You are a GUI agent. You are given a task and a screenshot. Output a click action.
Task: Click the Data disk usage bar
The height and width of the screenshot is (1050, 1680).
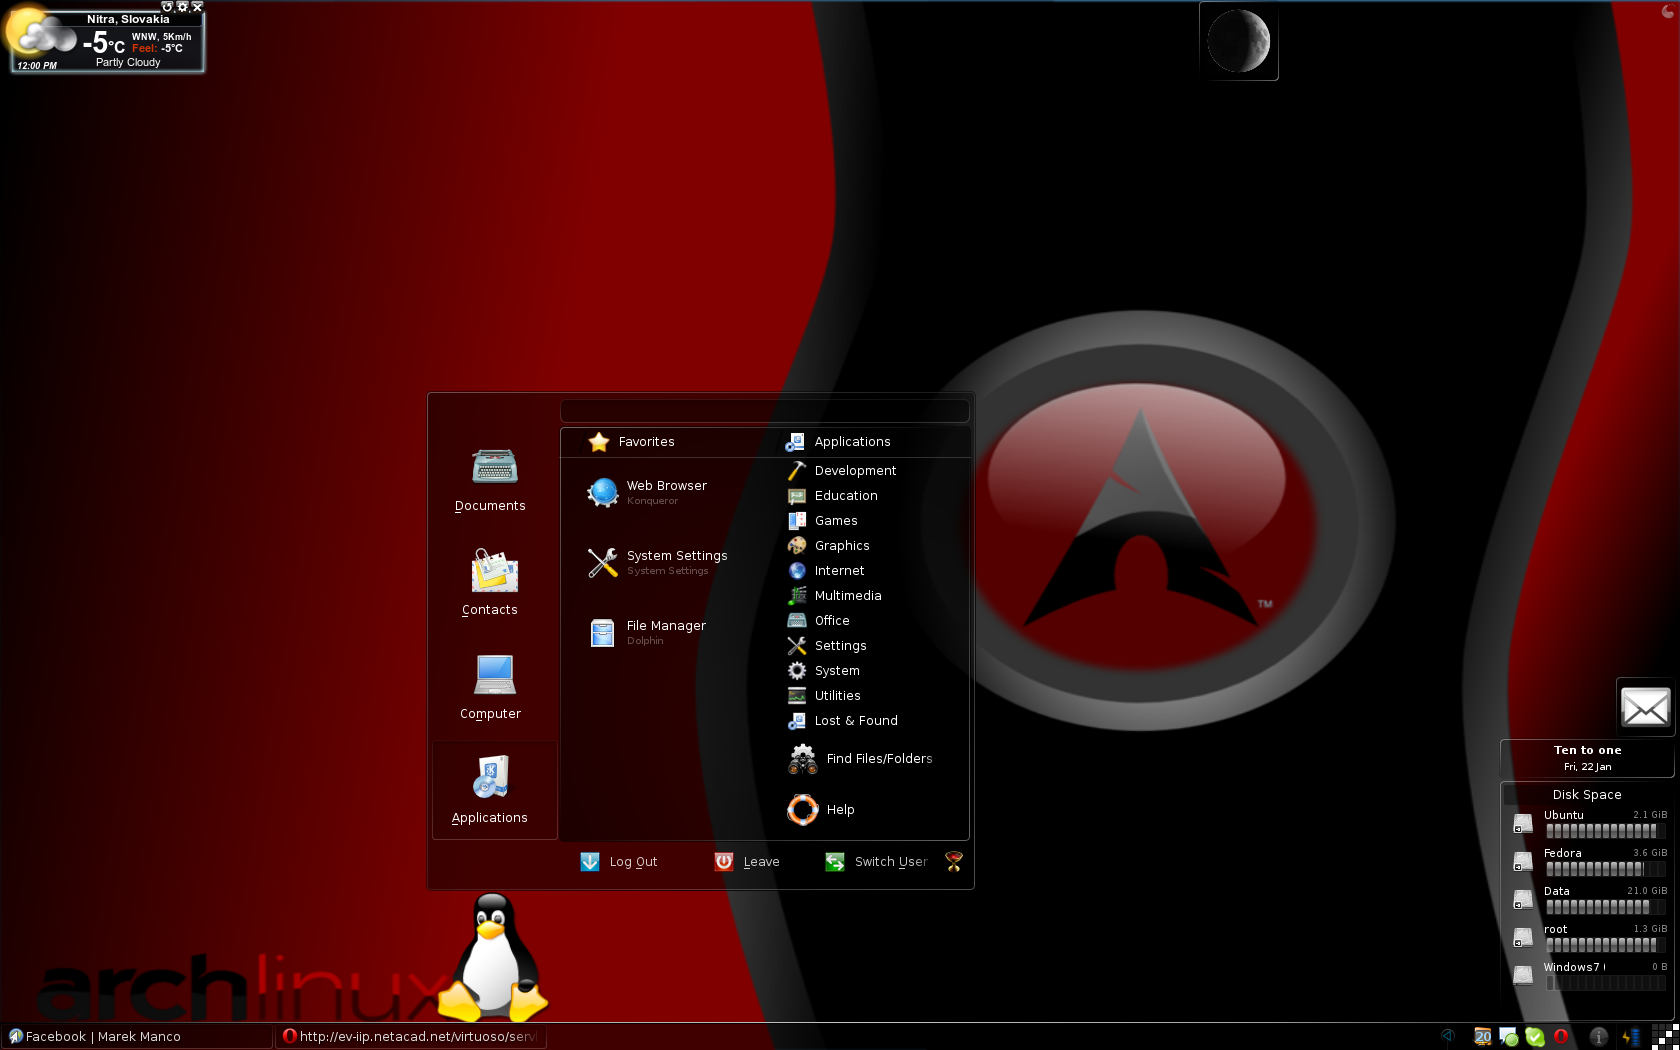click(1606, 907)
